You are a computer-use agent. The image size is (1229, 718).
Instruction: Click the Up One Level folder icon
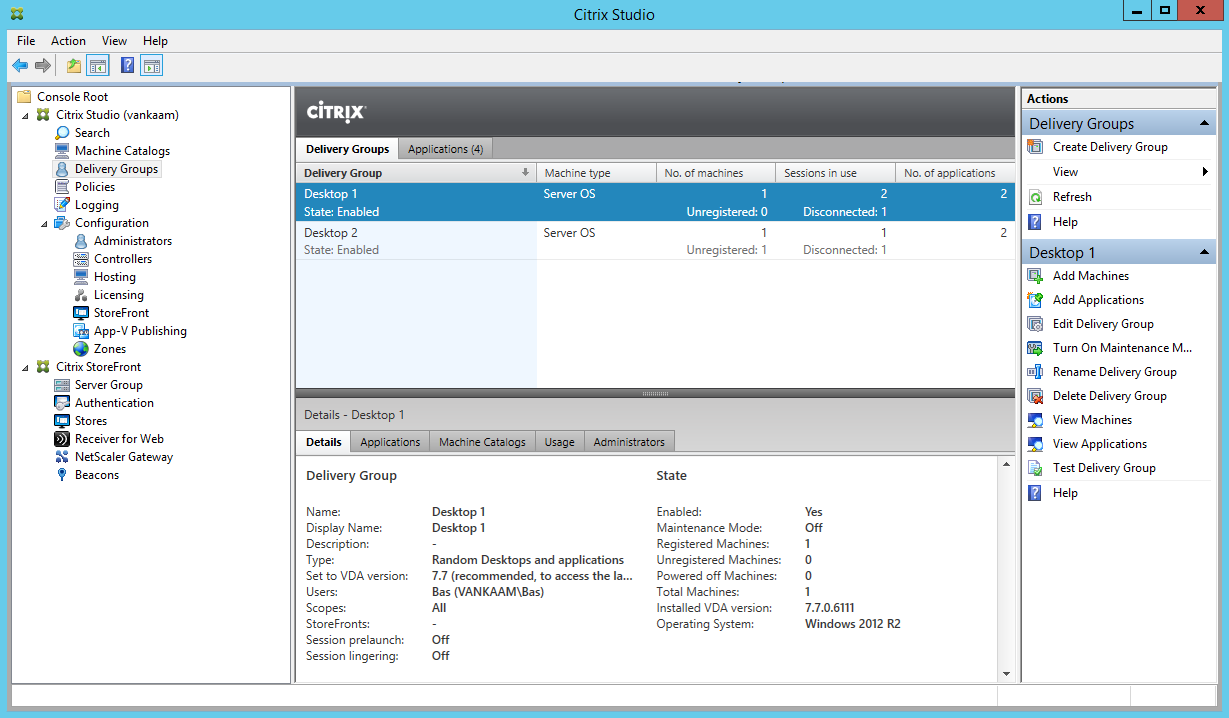(x=74, y=66)
